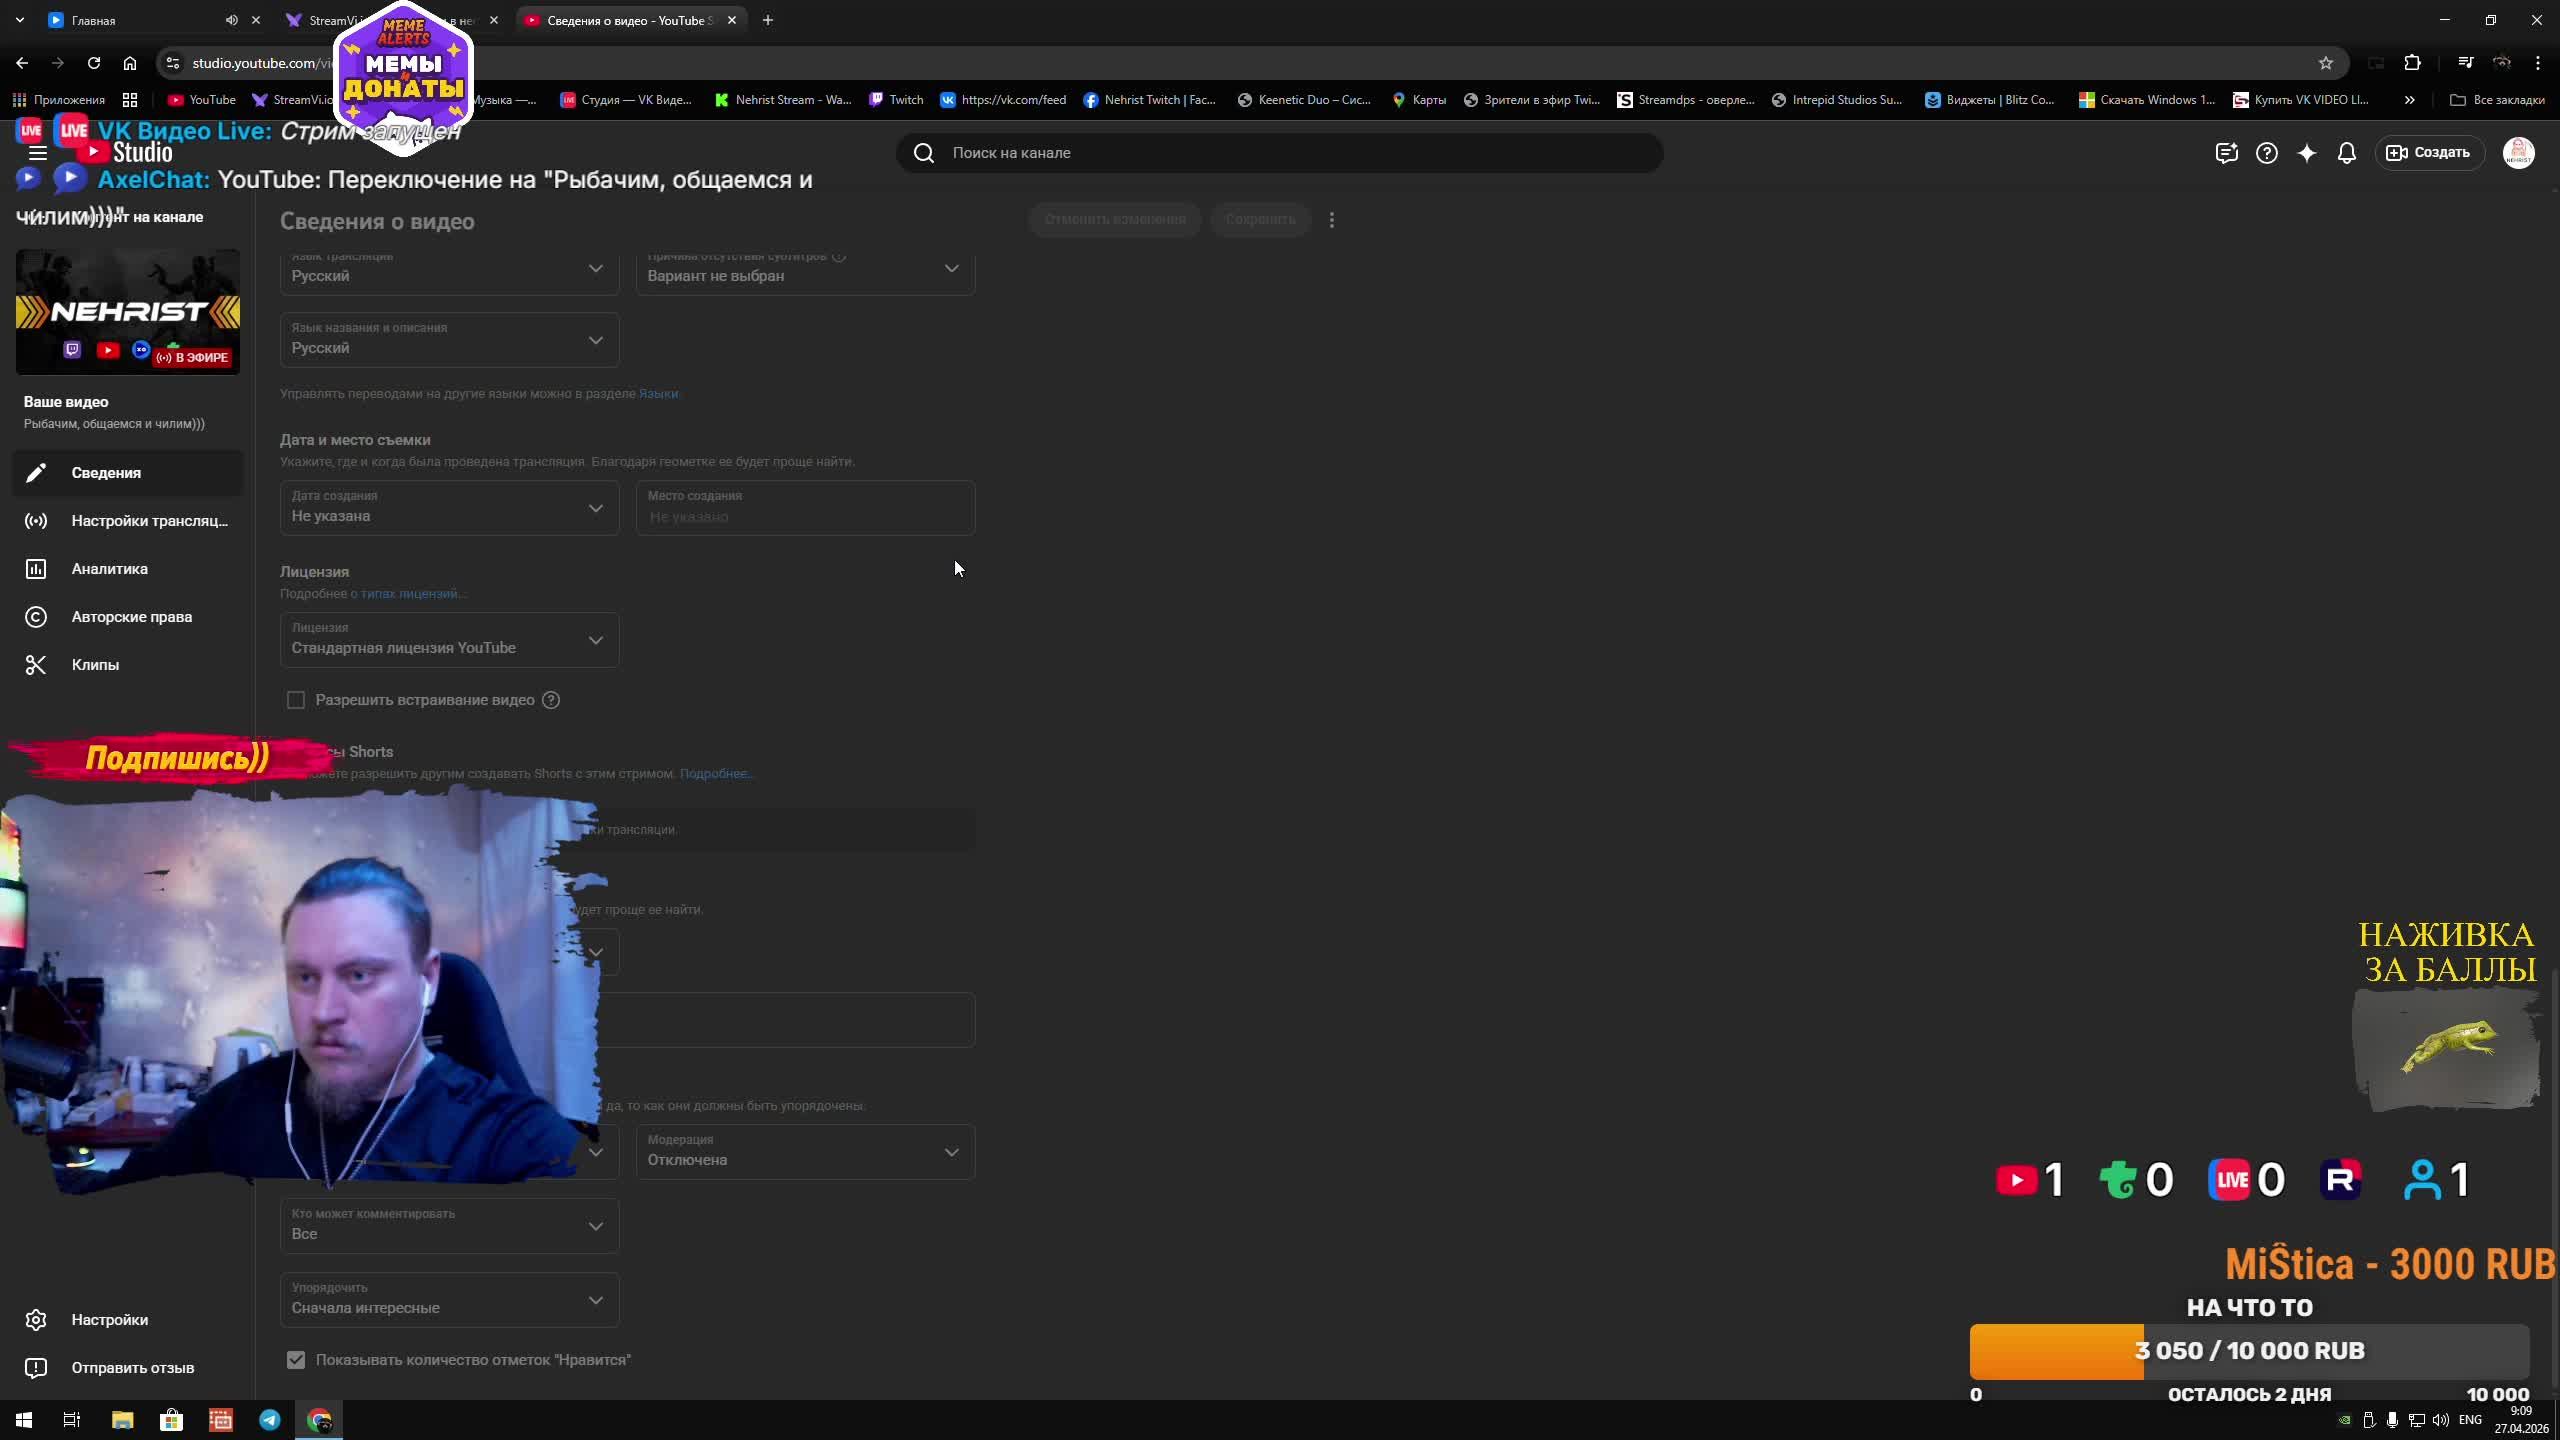This screenshot has height=1440, width=2560.
Task: Open the Studio help question mark icon
Action: point(2267,153)
